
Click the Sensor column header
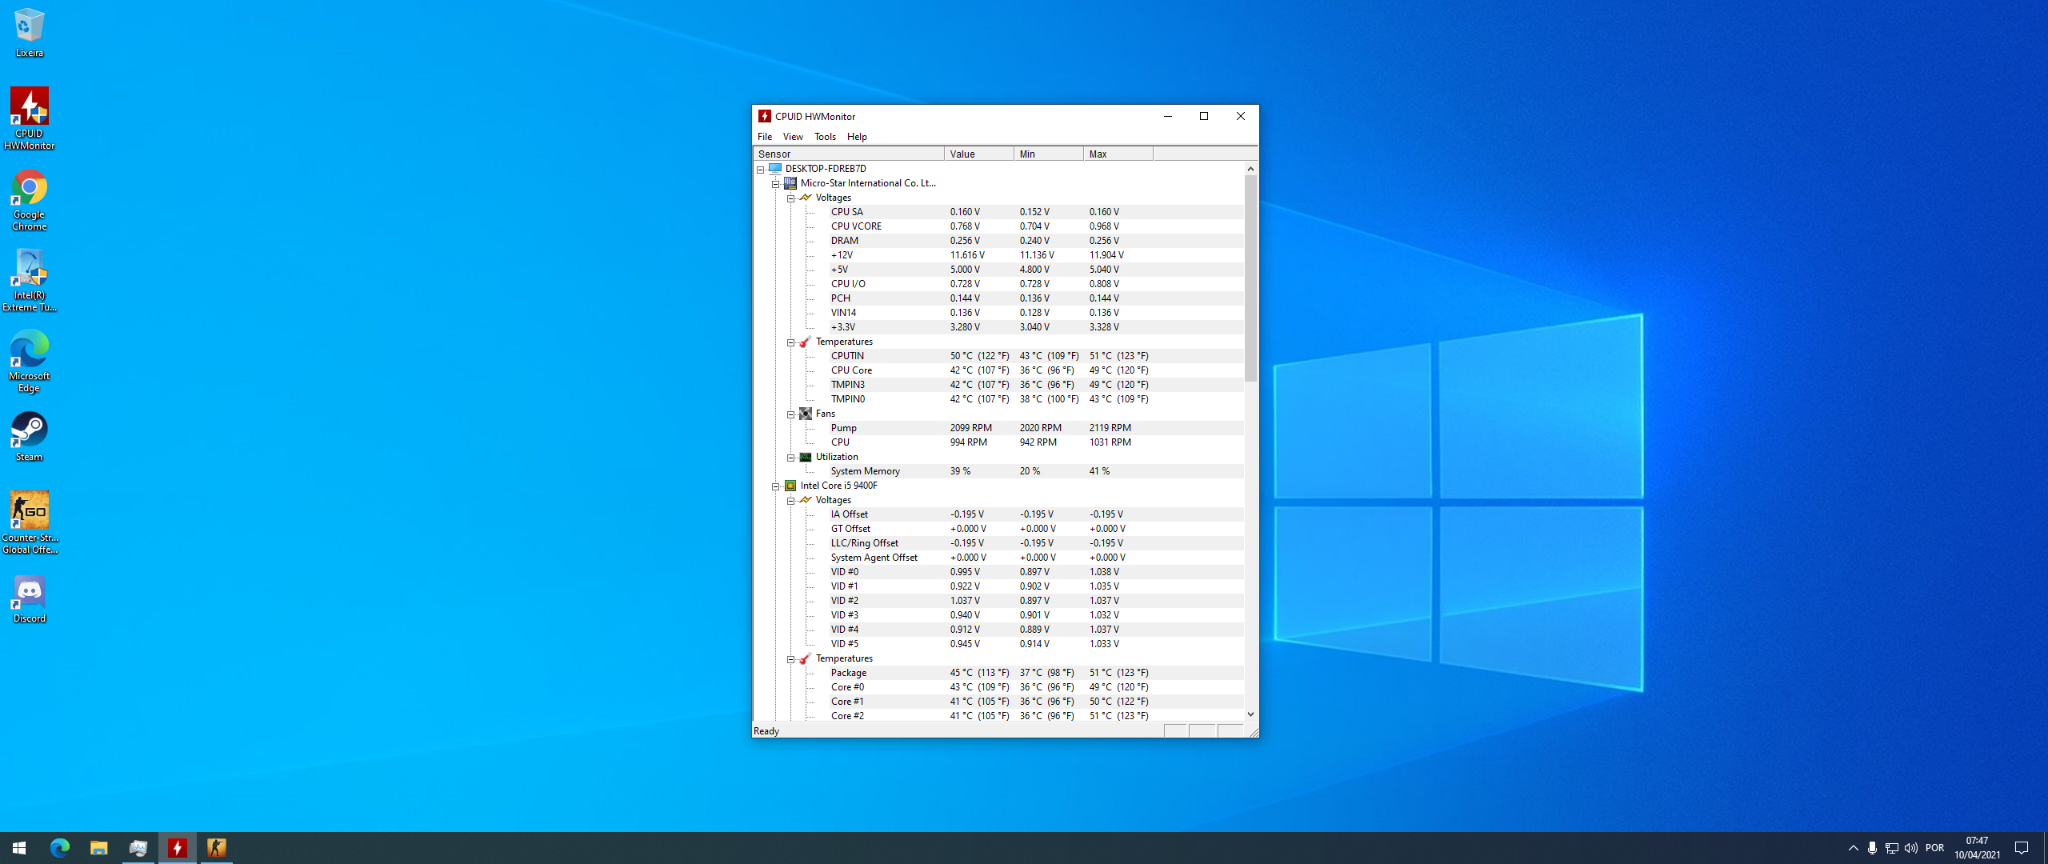(849, 154)
